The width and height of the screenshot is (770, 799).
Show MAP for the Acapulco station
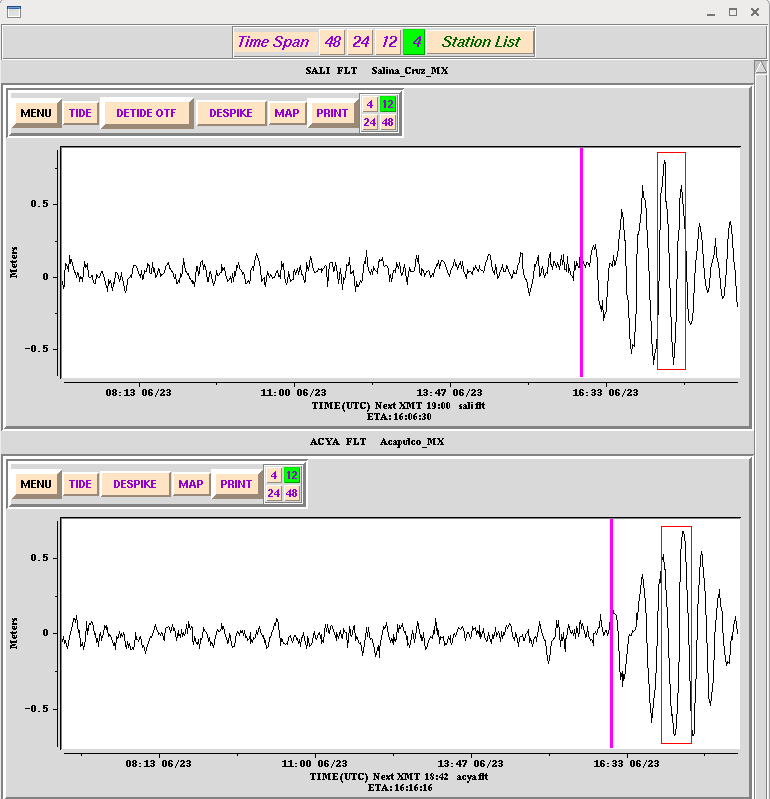[190, 484]
